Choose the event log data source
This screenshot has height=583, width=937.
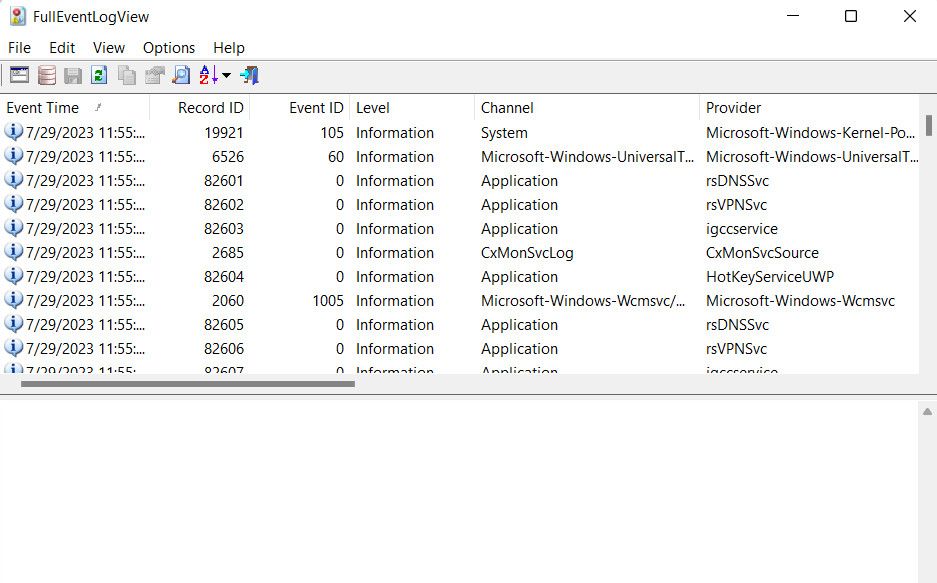point(46,74)
